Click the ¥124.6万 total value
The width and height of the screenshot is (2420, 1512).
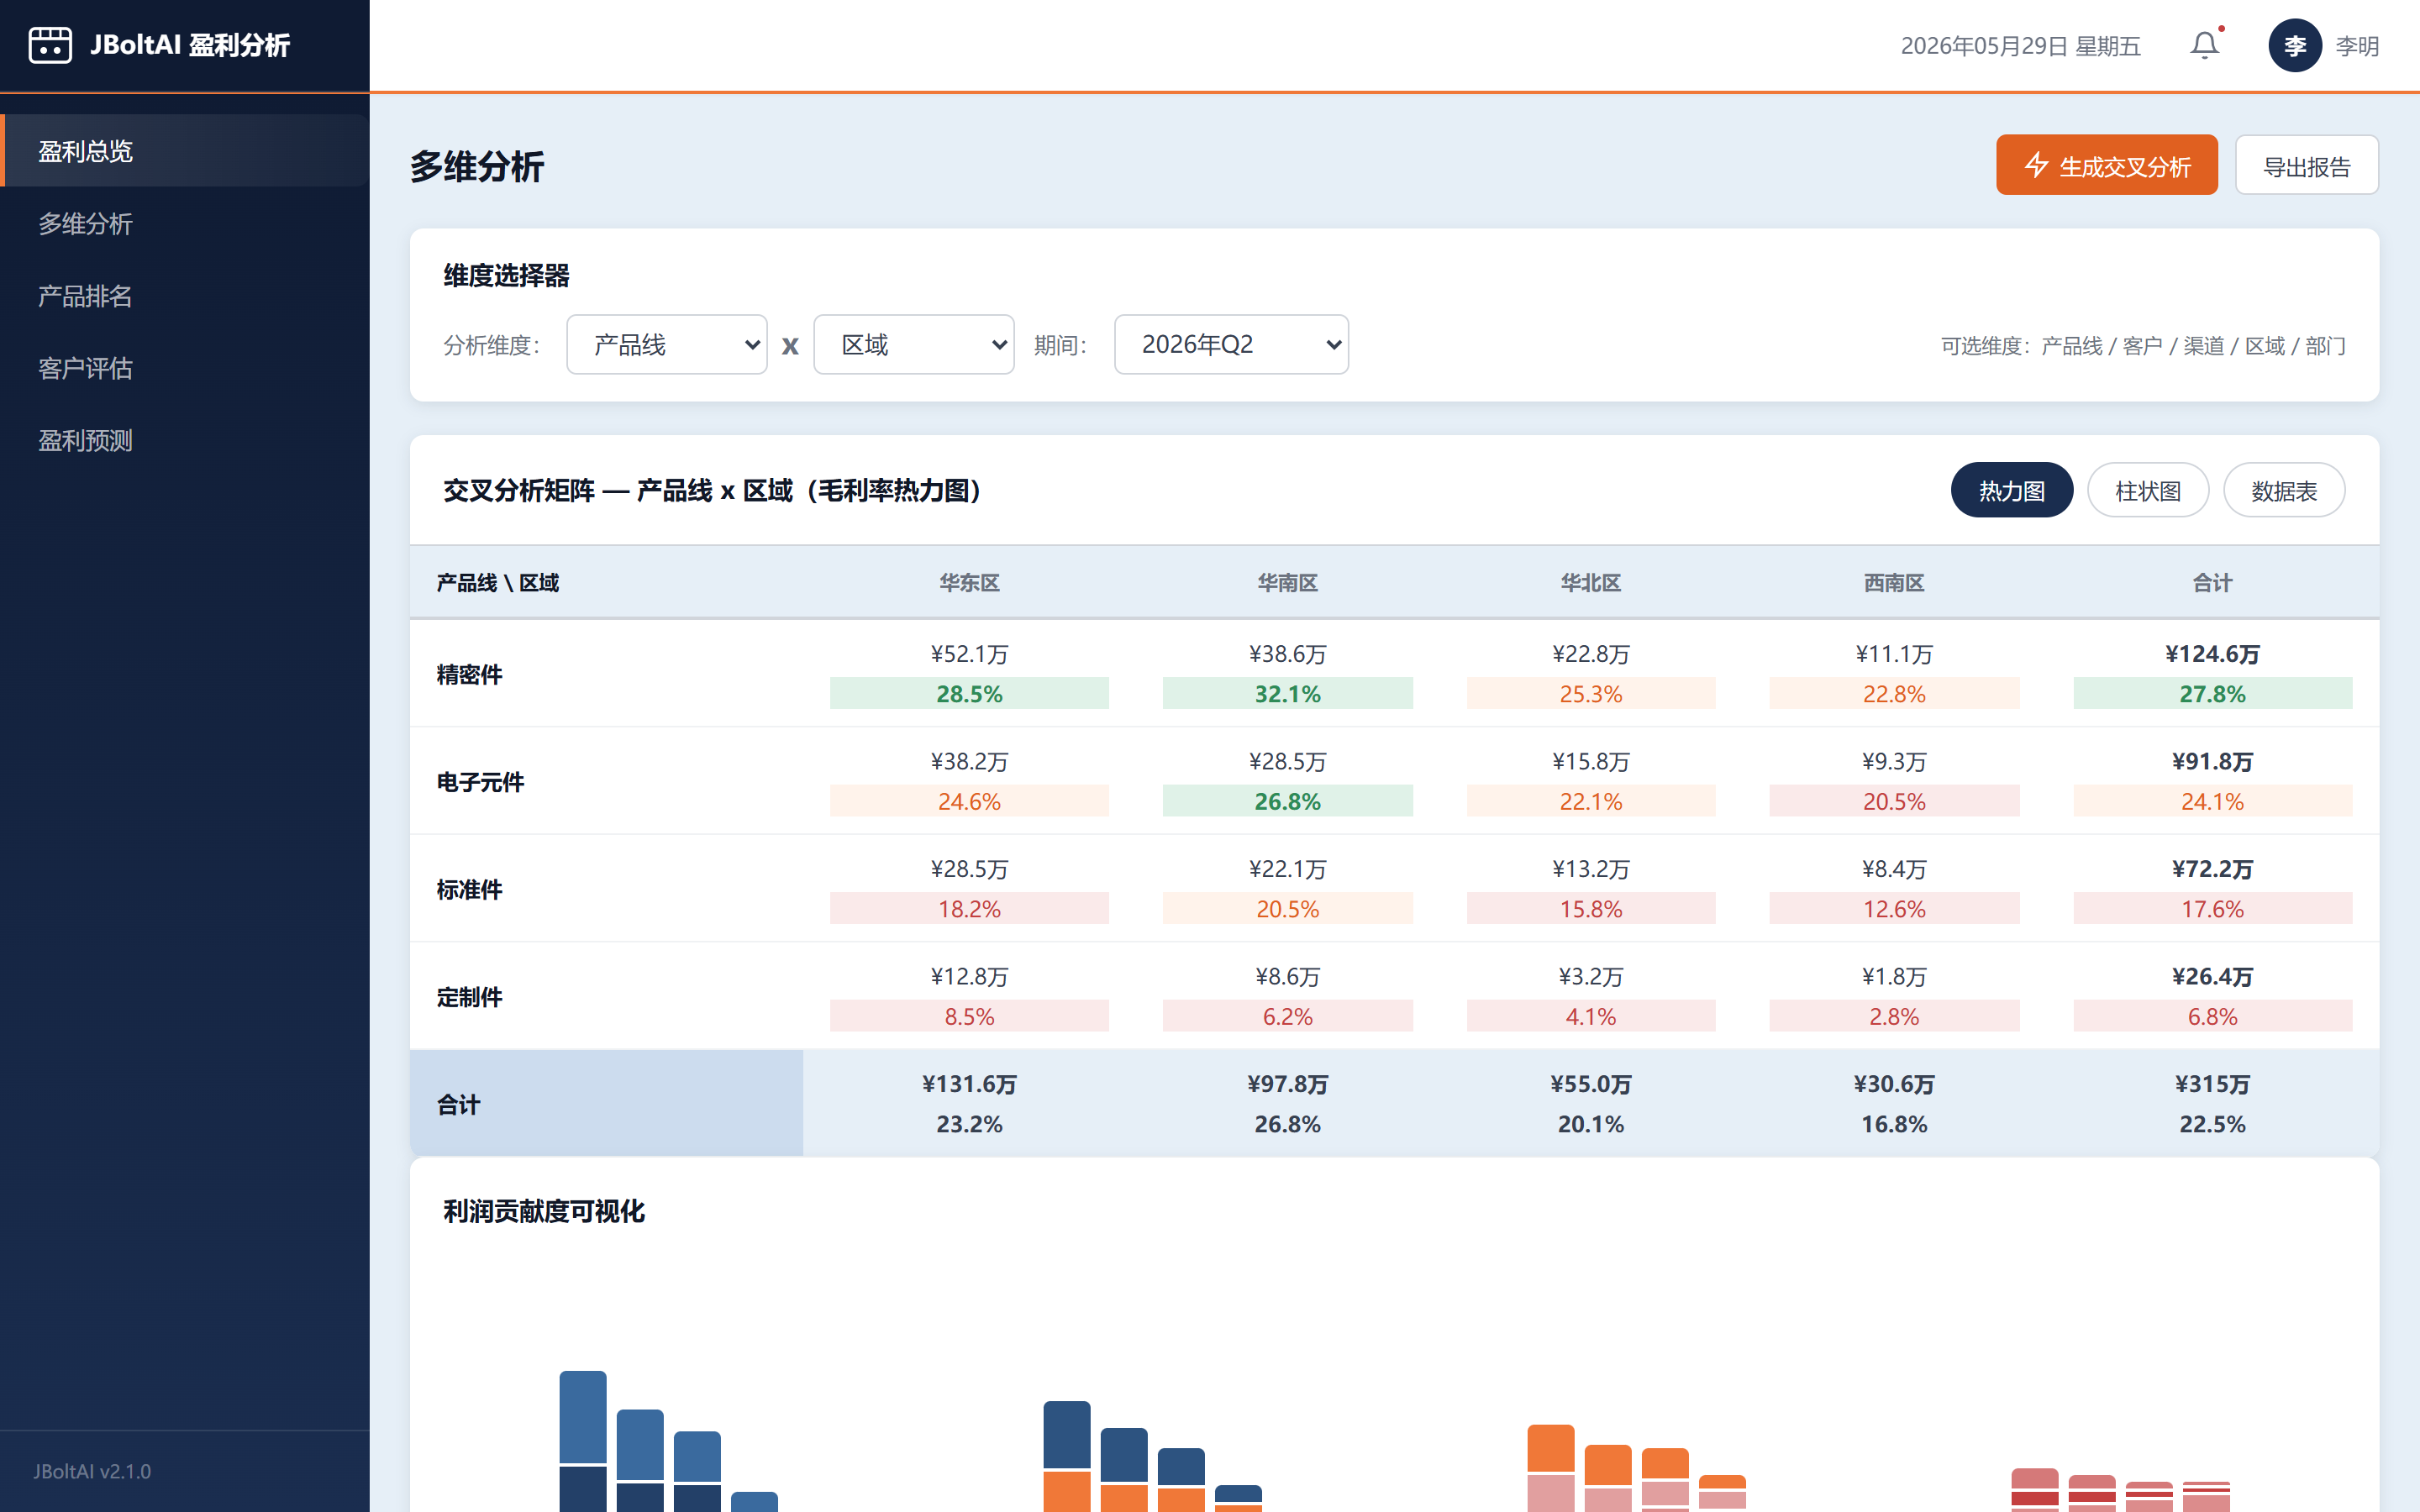pos(2212,654)
